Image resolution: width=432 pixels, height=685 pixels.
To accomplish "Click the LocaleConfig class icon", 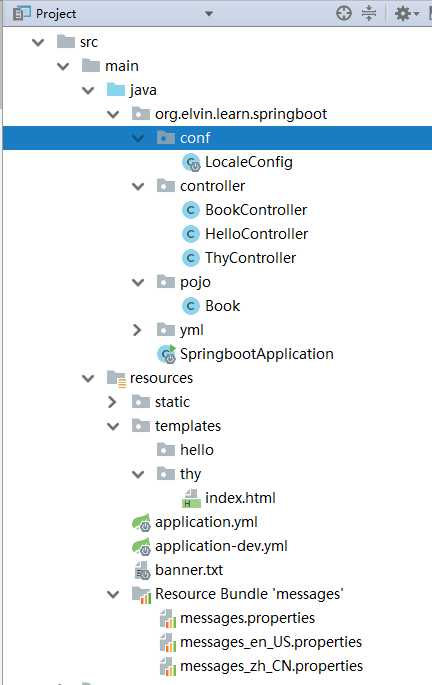I will (x=191, y=163).
